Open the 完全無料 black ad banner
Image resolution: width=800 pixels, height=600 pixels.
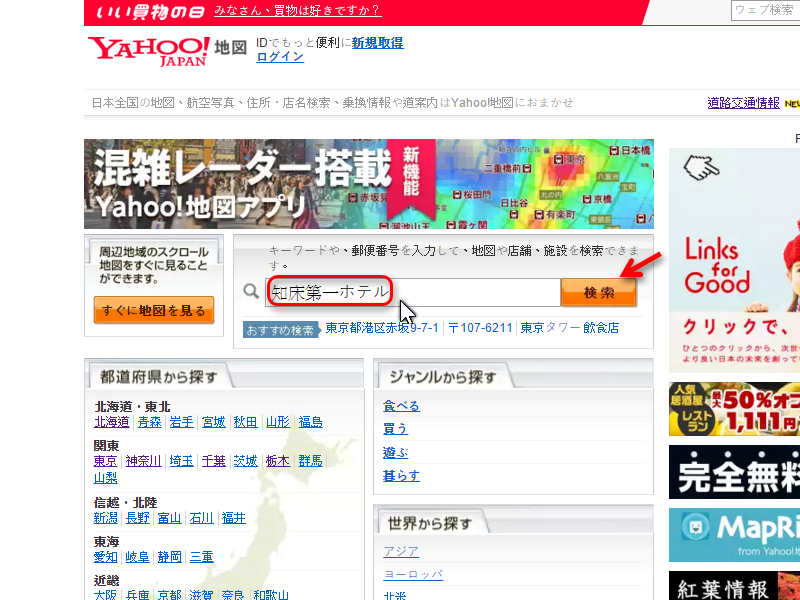pyautogui.click(x=735, y=472)
